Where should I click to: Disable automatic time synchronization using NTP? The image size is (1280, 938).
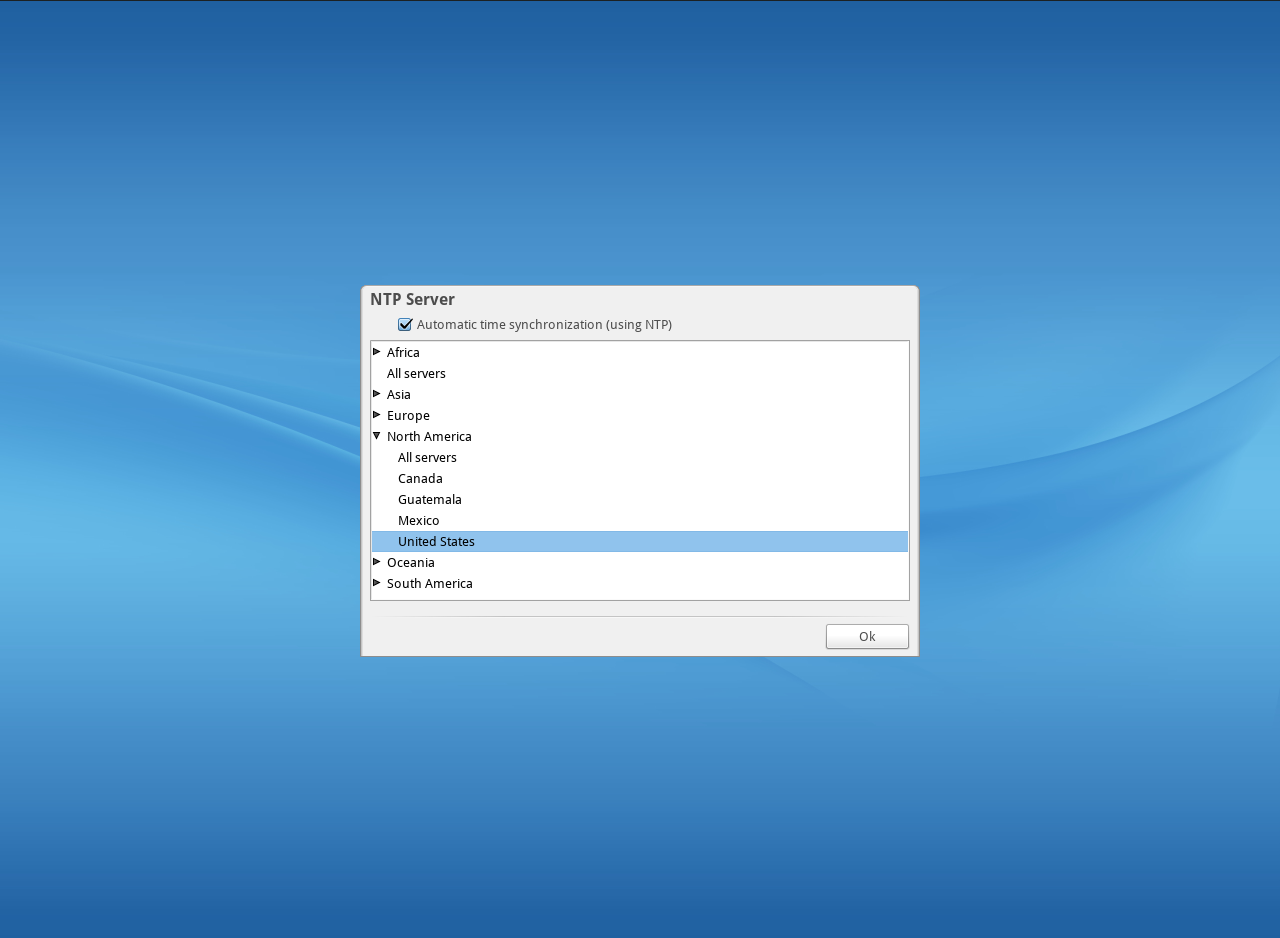405,324
